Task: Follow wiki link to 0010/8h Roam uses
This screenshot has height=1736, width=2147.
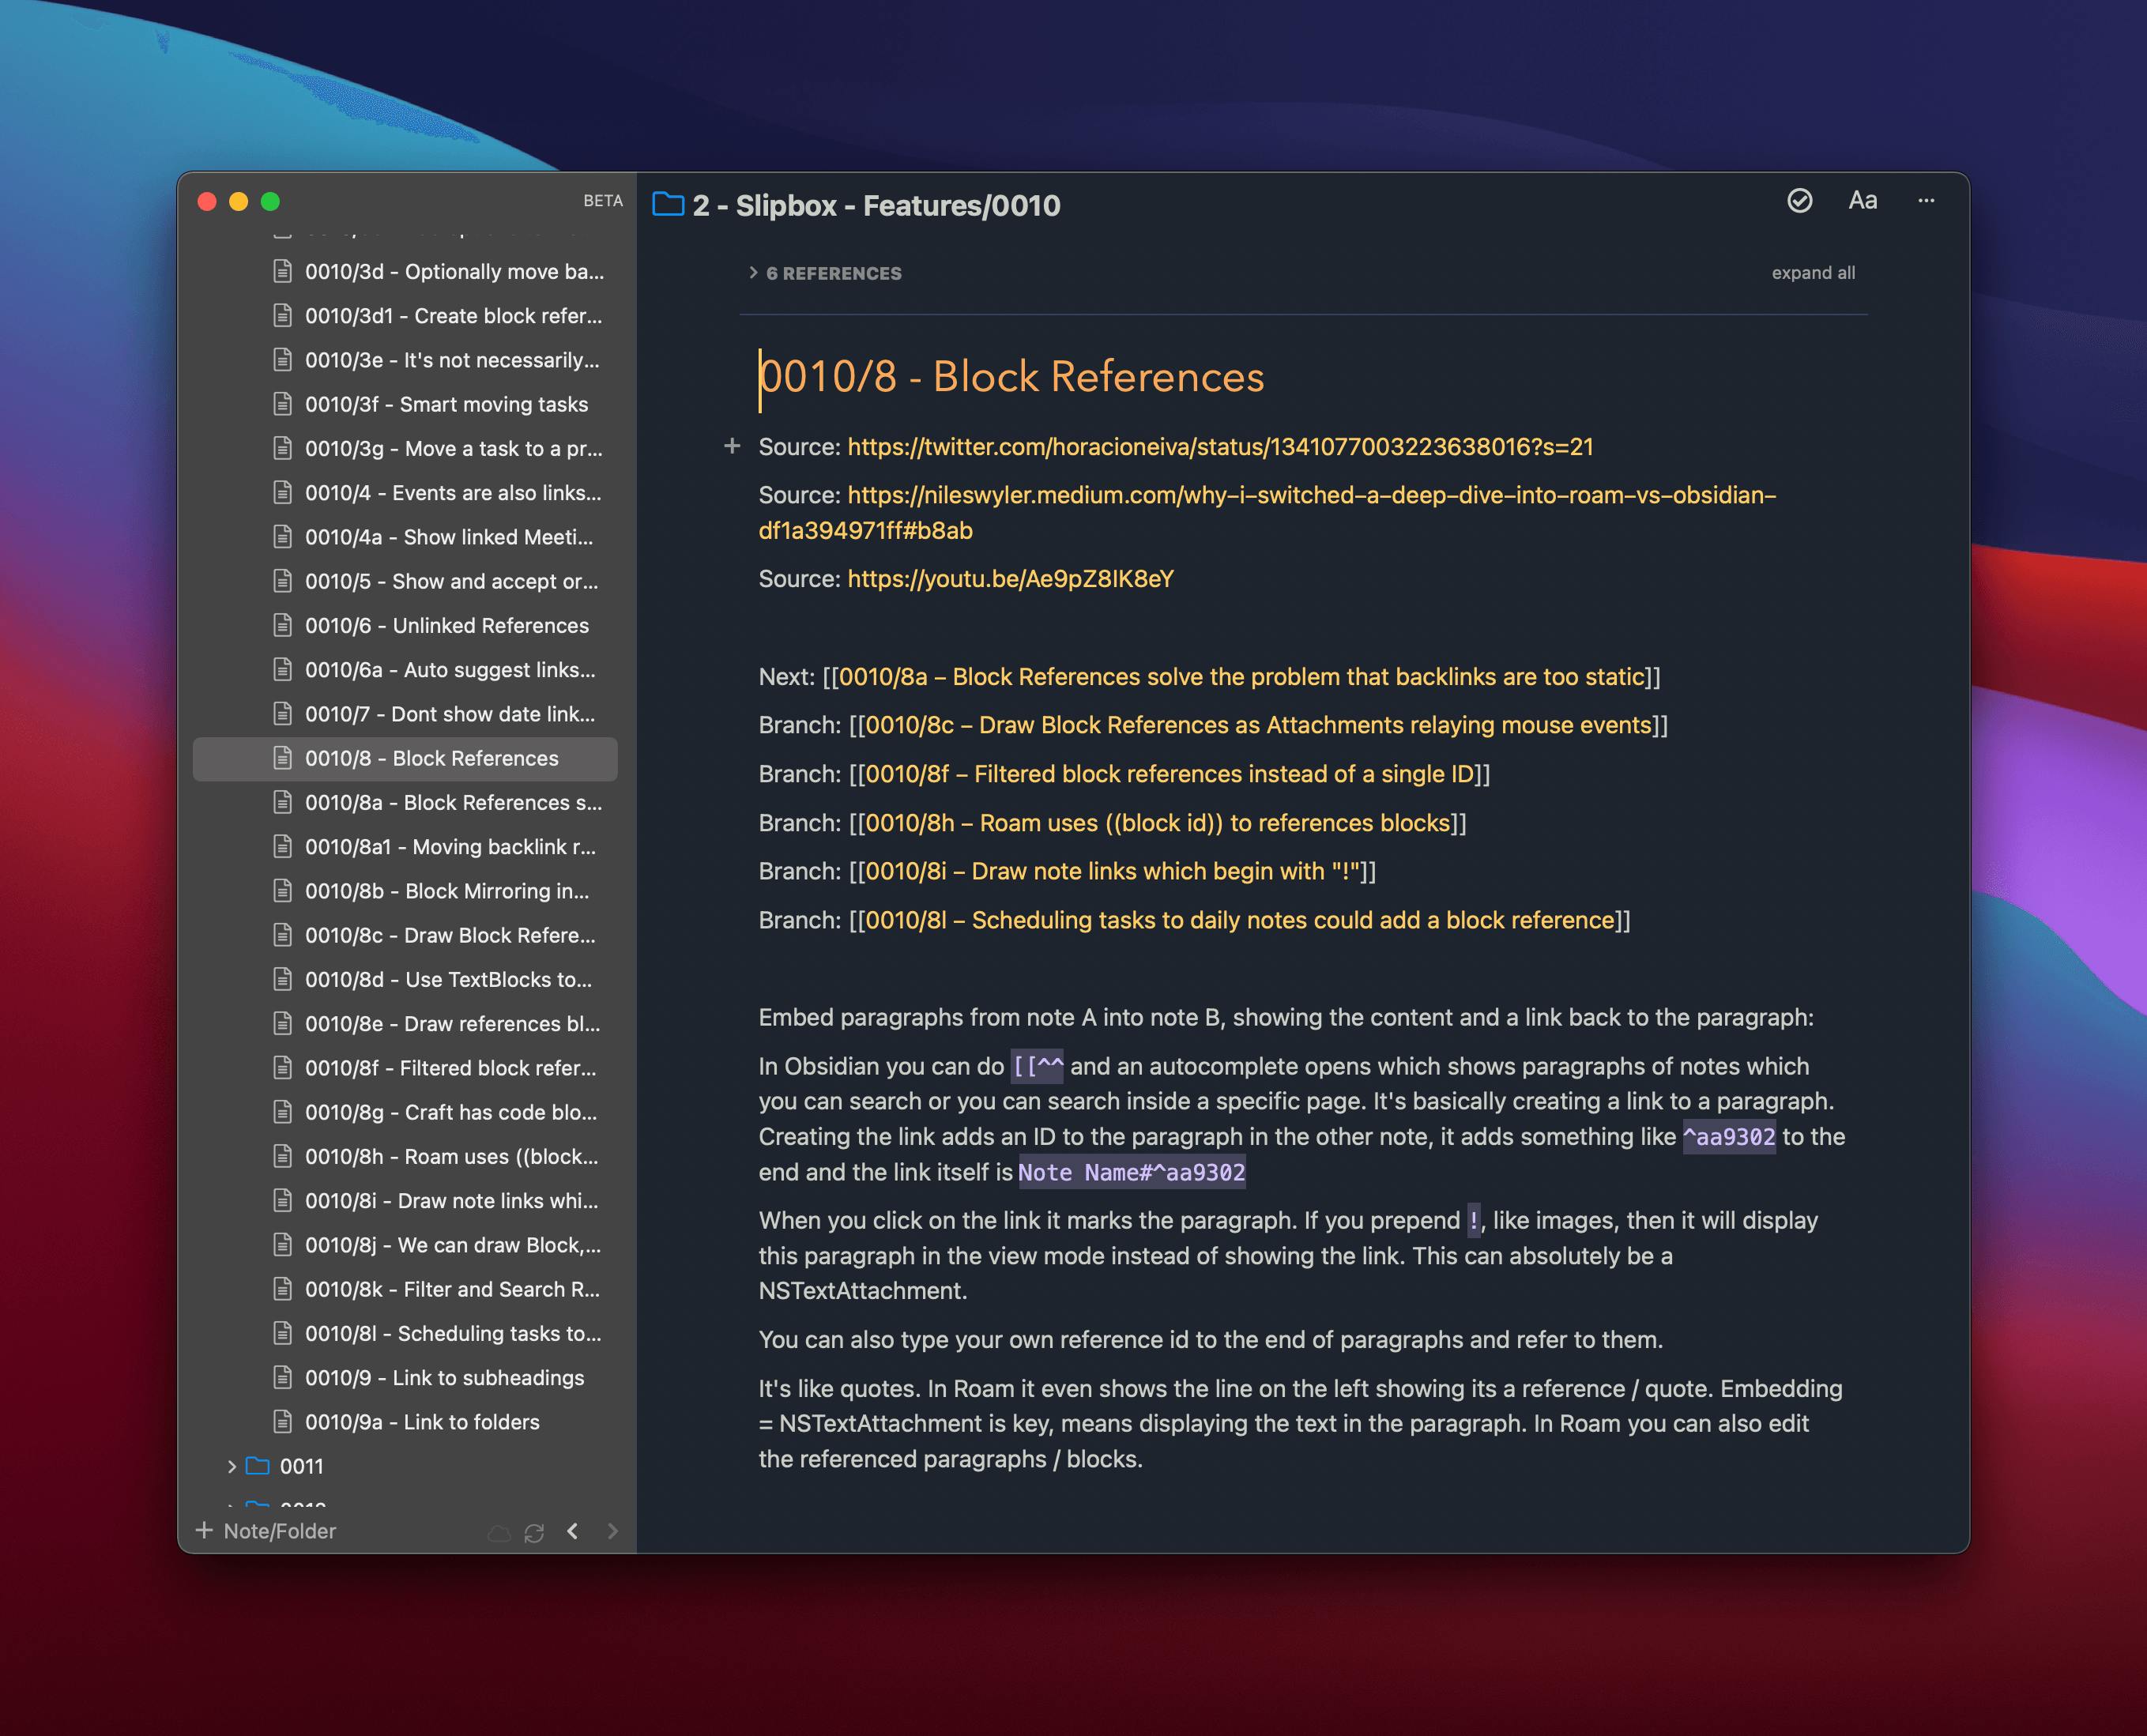Action: 1156,823
